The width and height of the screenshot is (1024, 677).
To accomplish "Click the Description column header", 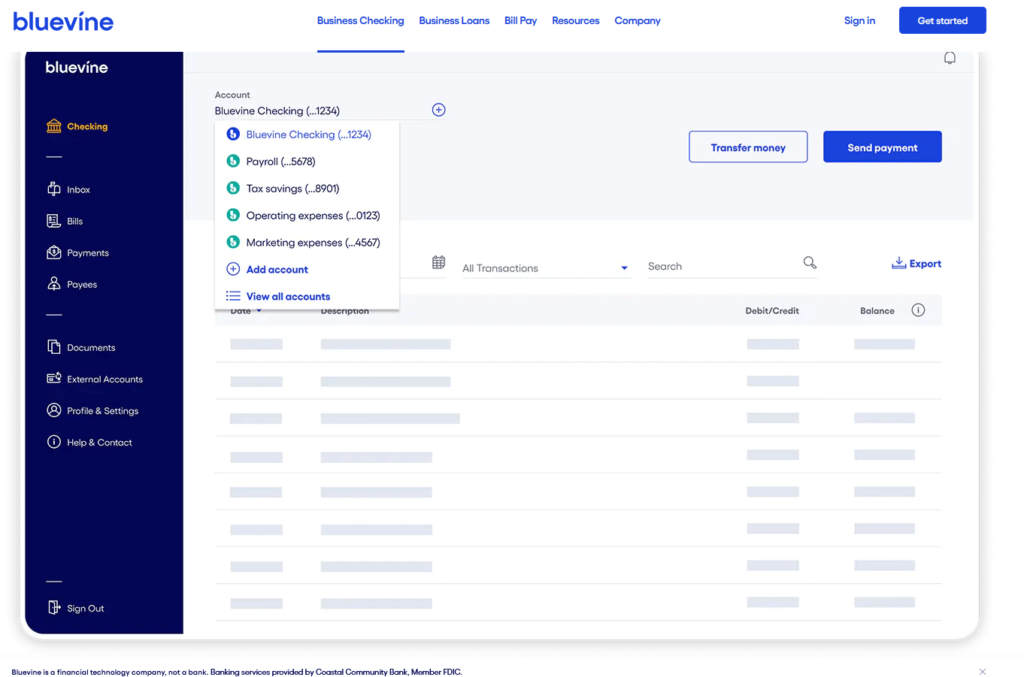I will click(345, 311).
